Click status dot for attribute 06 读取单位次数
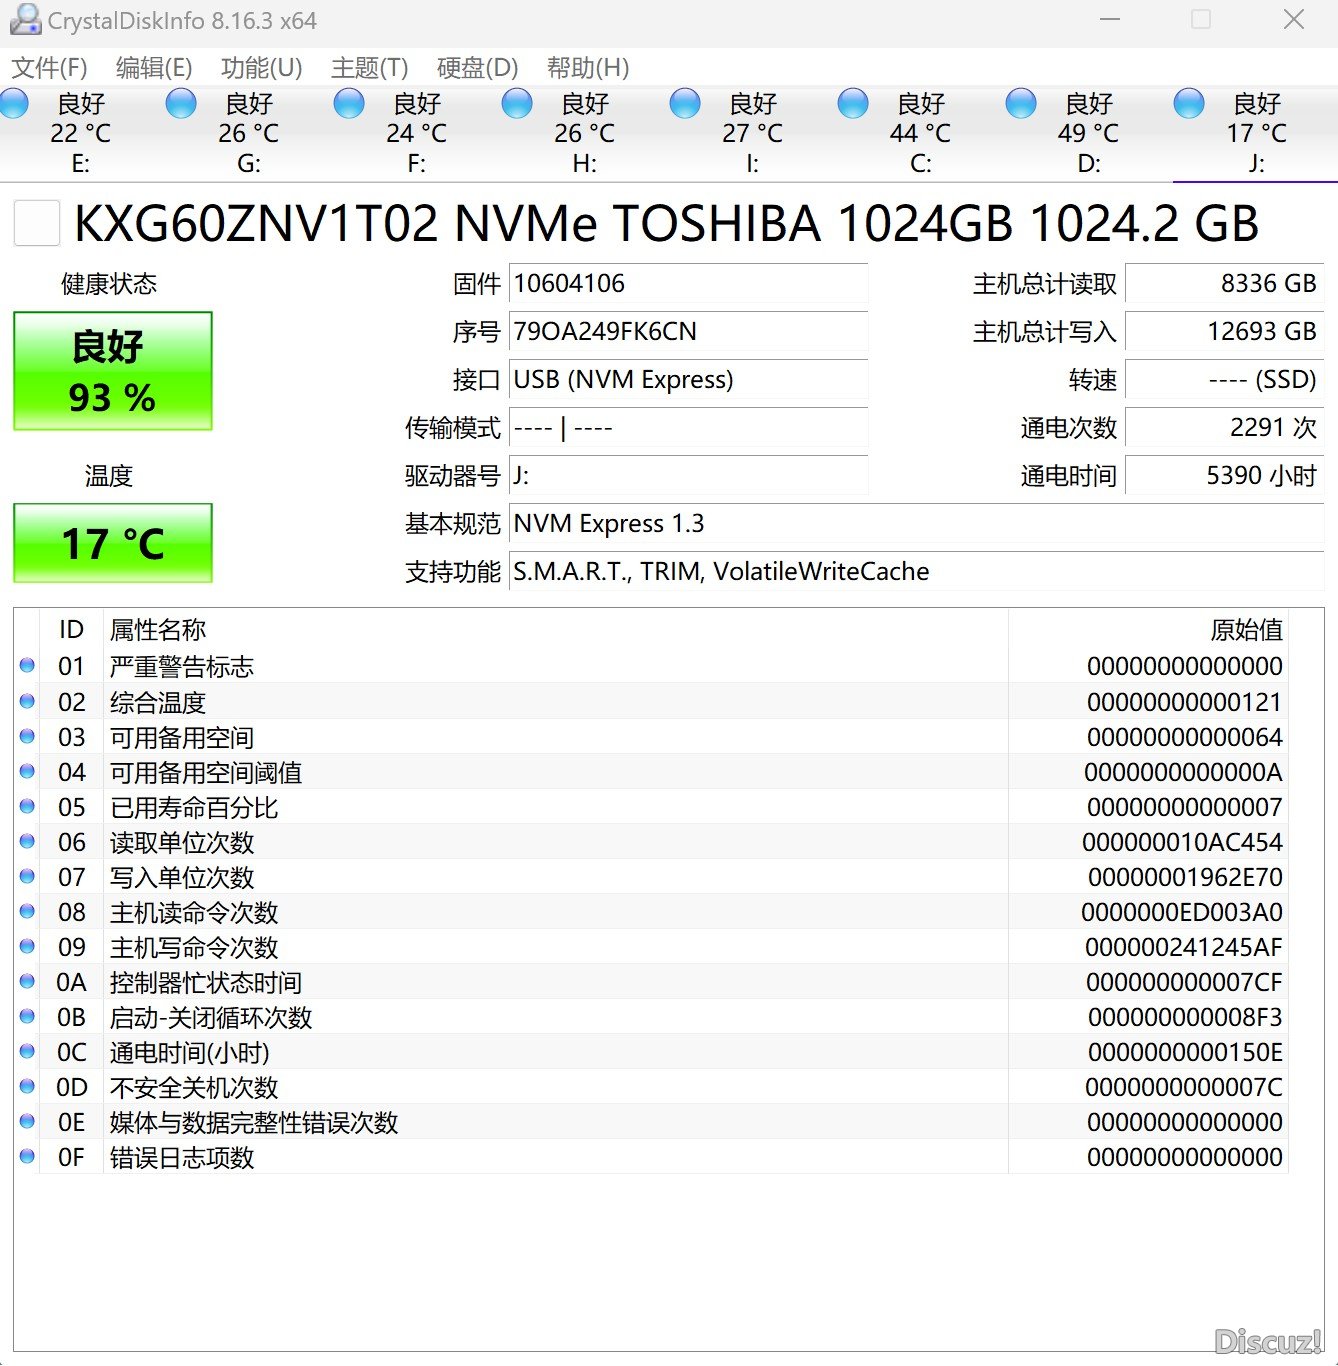This screenshot has height=1366, width=1338. tap(27, 841)
